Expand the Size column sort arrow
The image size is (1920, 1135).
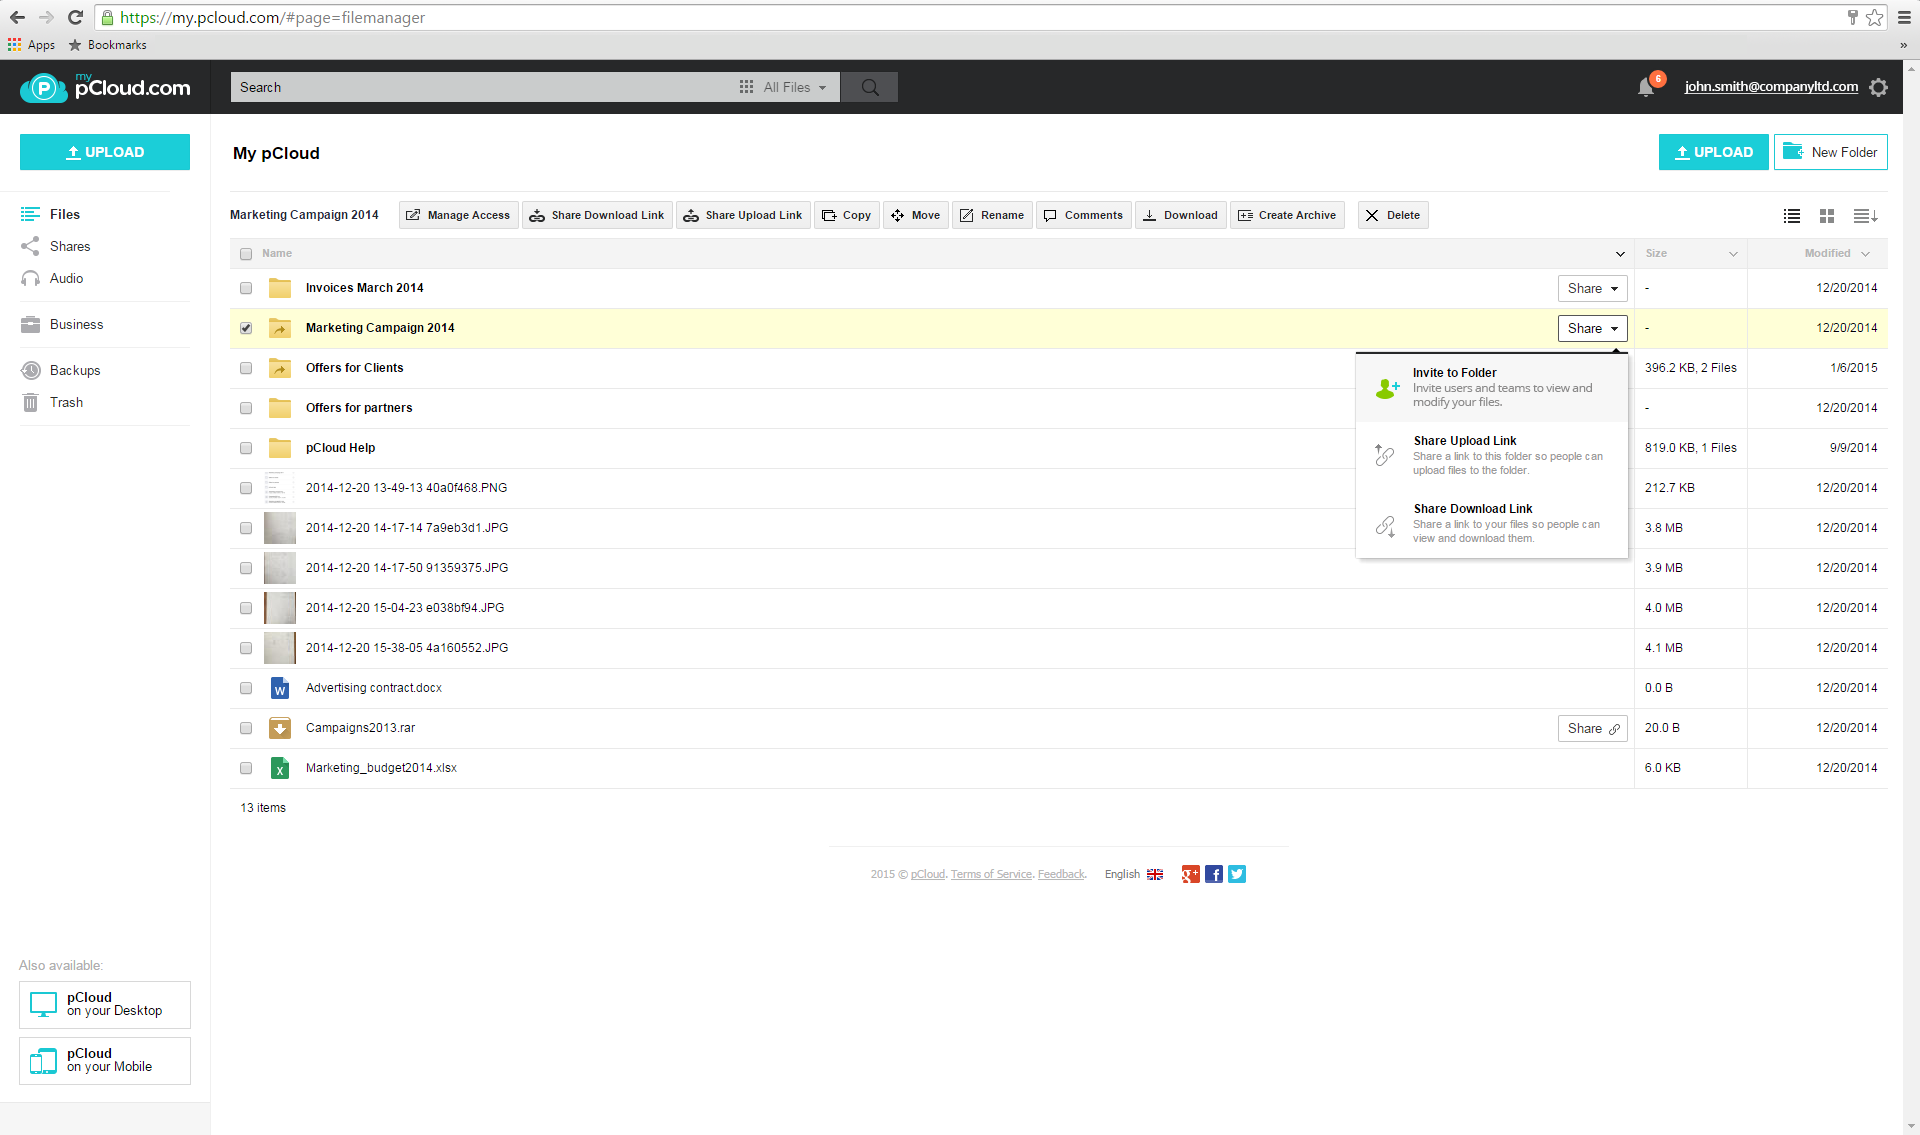1733,254
